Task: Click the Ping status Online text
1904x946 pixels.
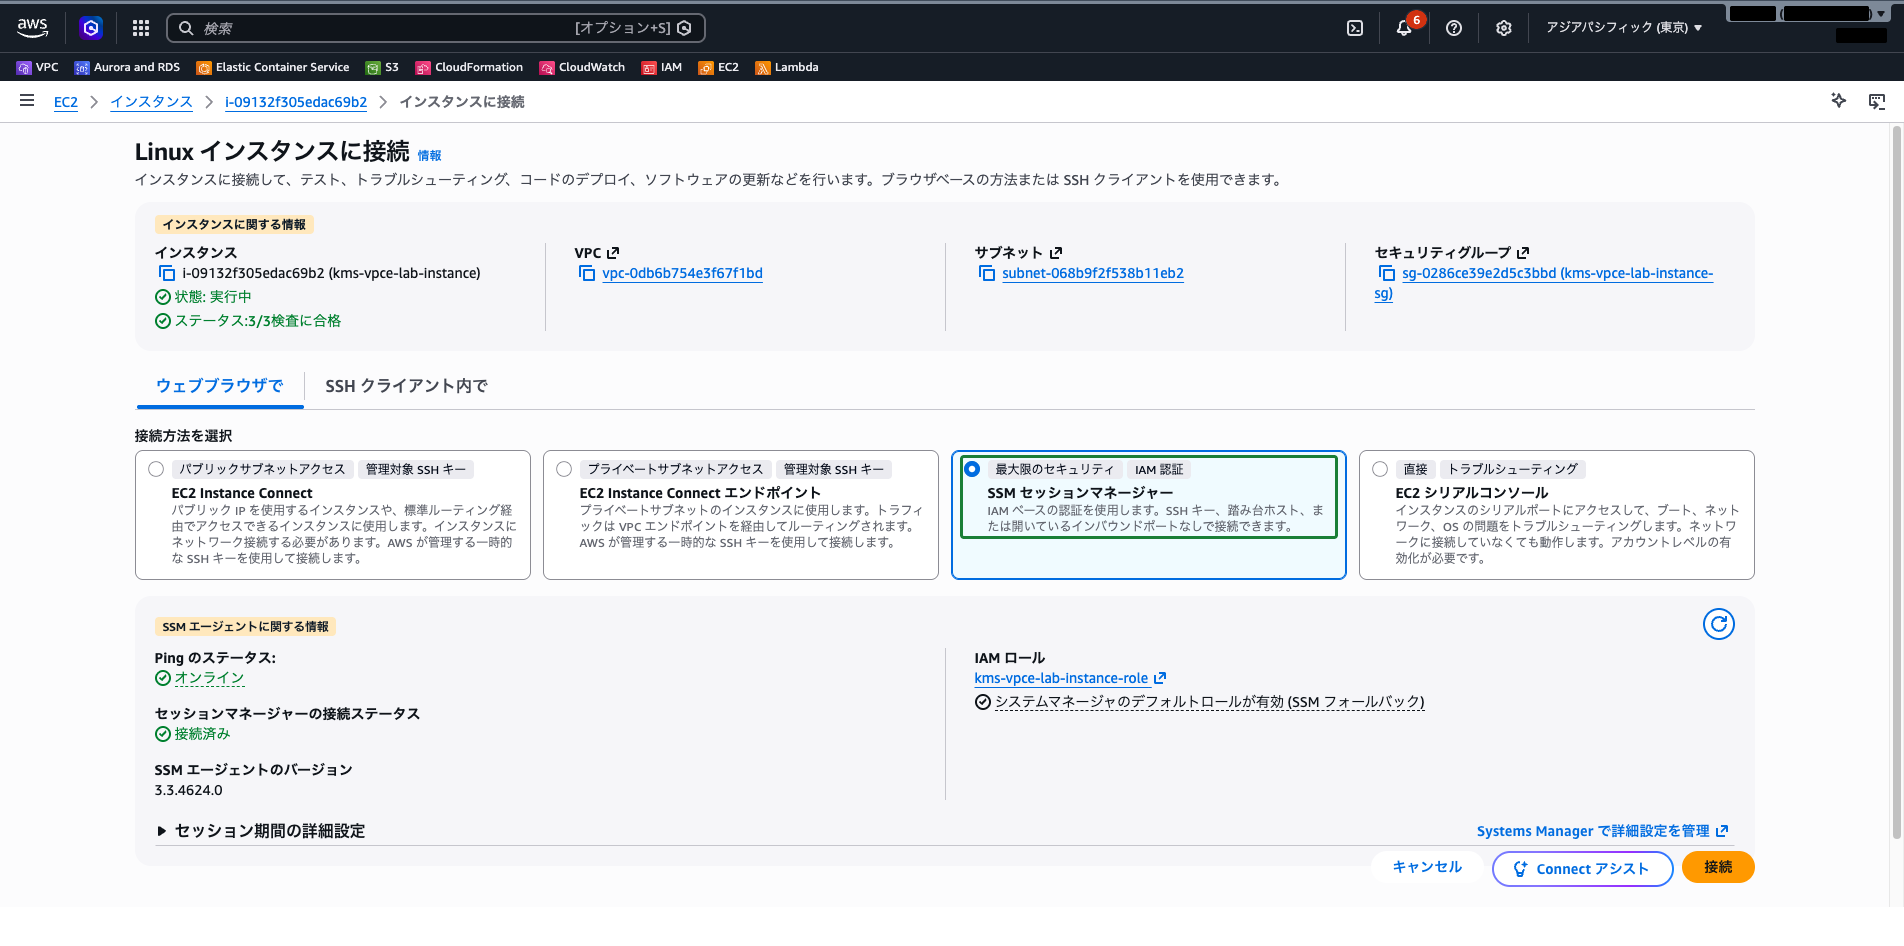Action: (x=209, y=678)
